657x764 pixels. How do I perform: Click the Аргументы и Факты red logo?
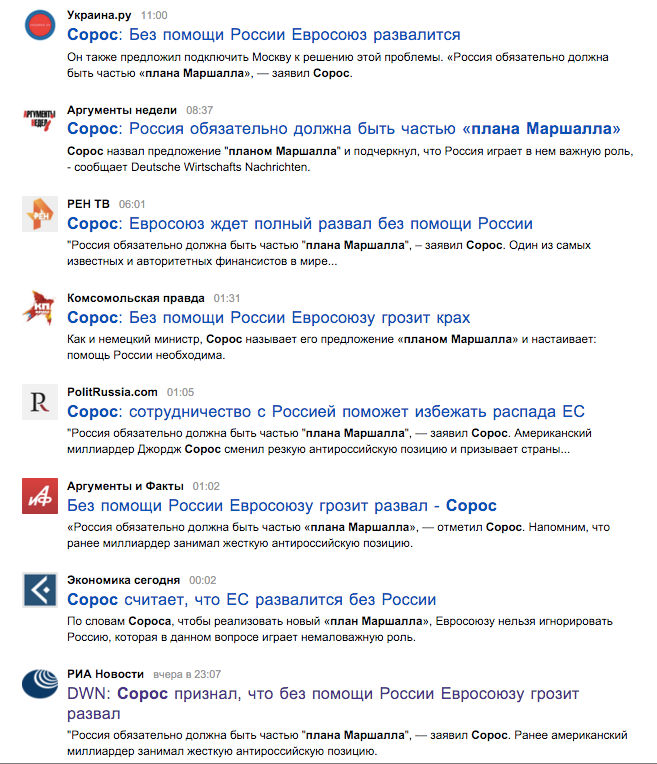pyautogui.click(x=40, y=496)
